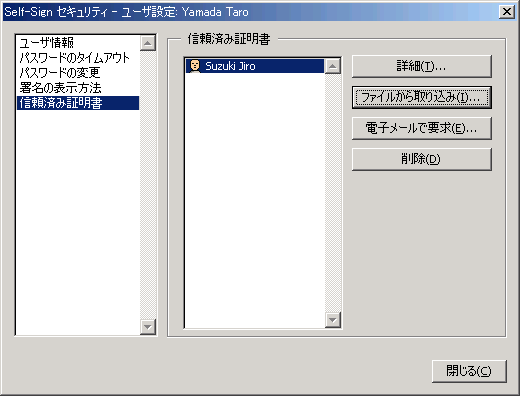This screenshot has width=520, height=396.
Task: Close dialog with 閉じる(C) button
Action: coord(469,371)
